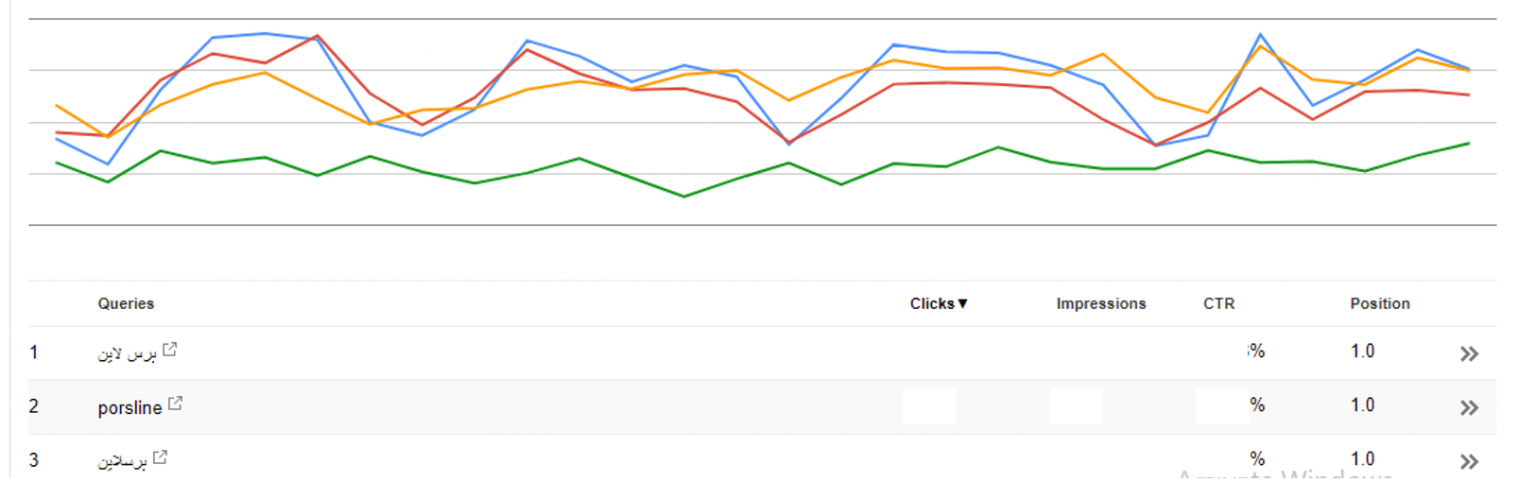Expand first row with double chevron

point(1469,353)
